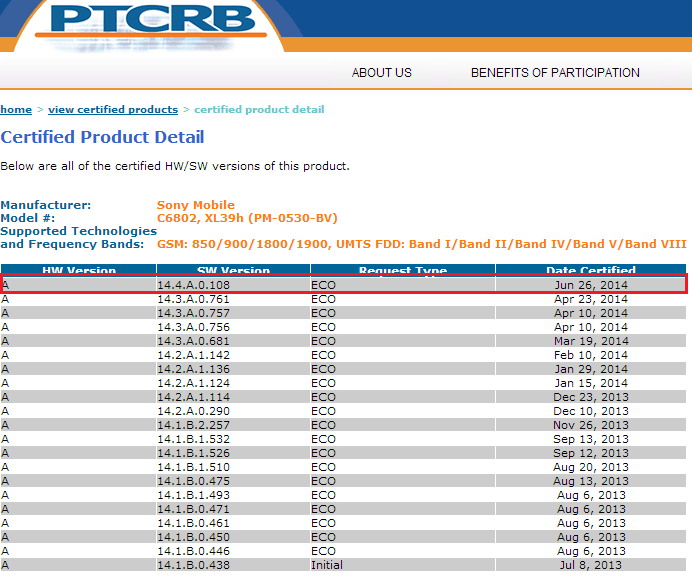This screenshot has height=578, width=692.
Task: Select date Dec 23, 2013 cell
Action: point(591,397)
